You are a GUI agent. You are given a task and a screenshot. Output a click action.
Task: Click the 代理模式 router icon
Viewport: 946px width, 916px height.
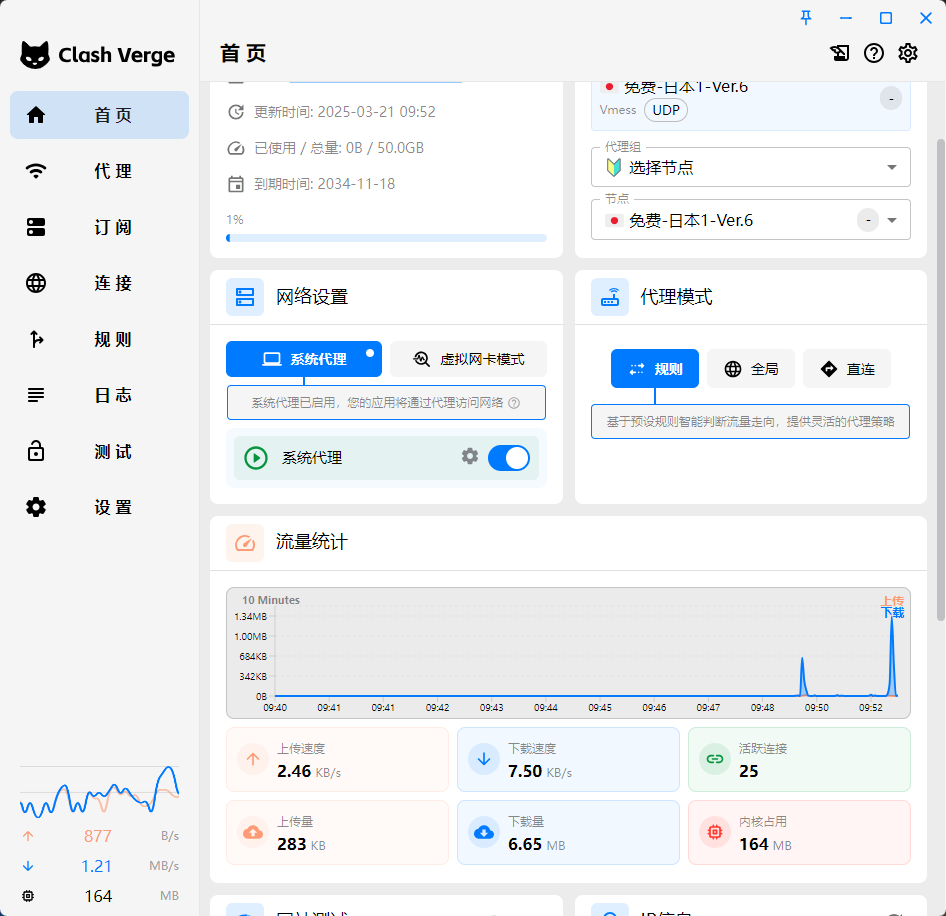[x=610, y=297]
